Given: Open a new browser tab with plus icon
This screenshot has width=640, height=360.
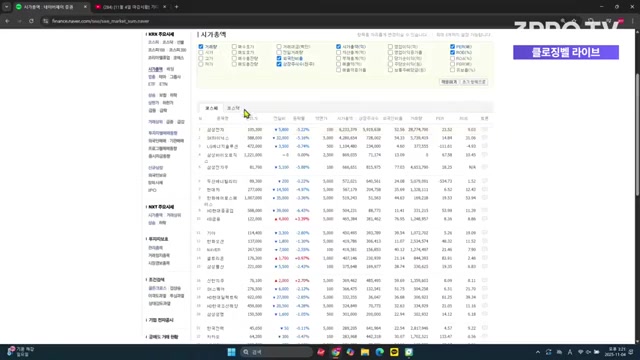Looking at the screenshot, I should coord(176,7).
